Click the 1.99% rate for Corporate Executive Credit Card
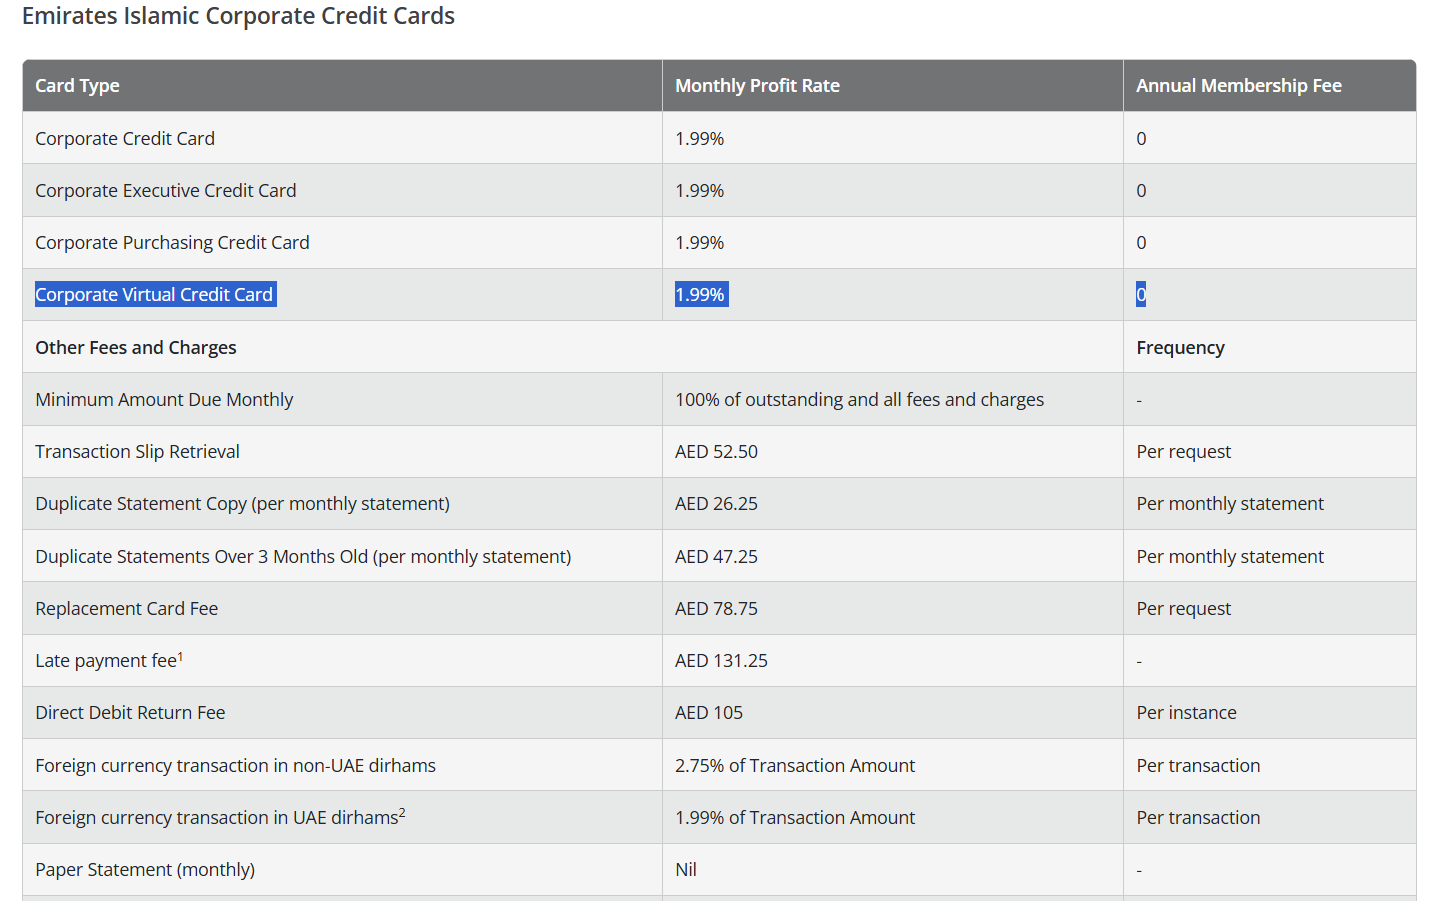 click(x=699, y=191)
